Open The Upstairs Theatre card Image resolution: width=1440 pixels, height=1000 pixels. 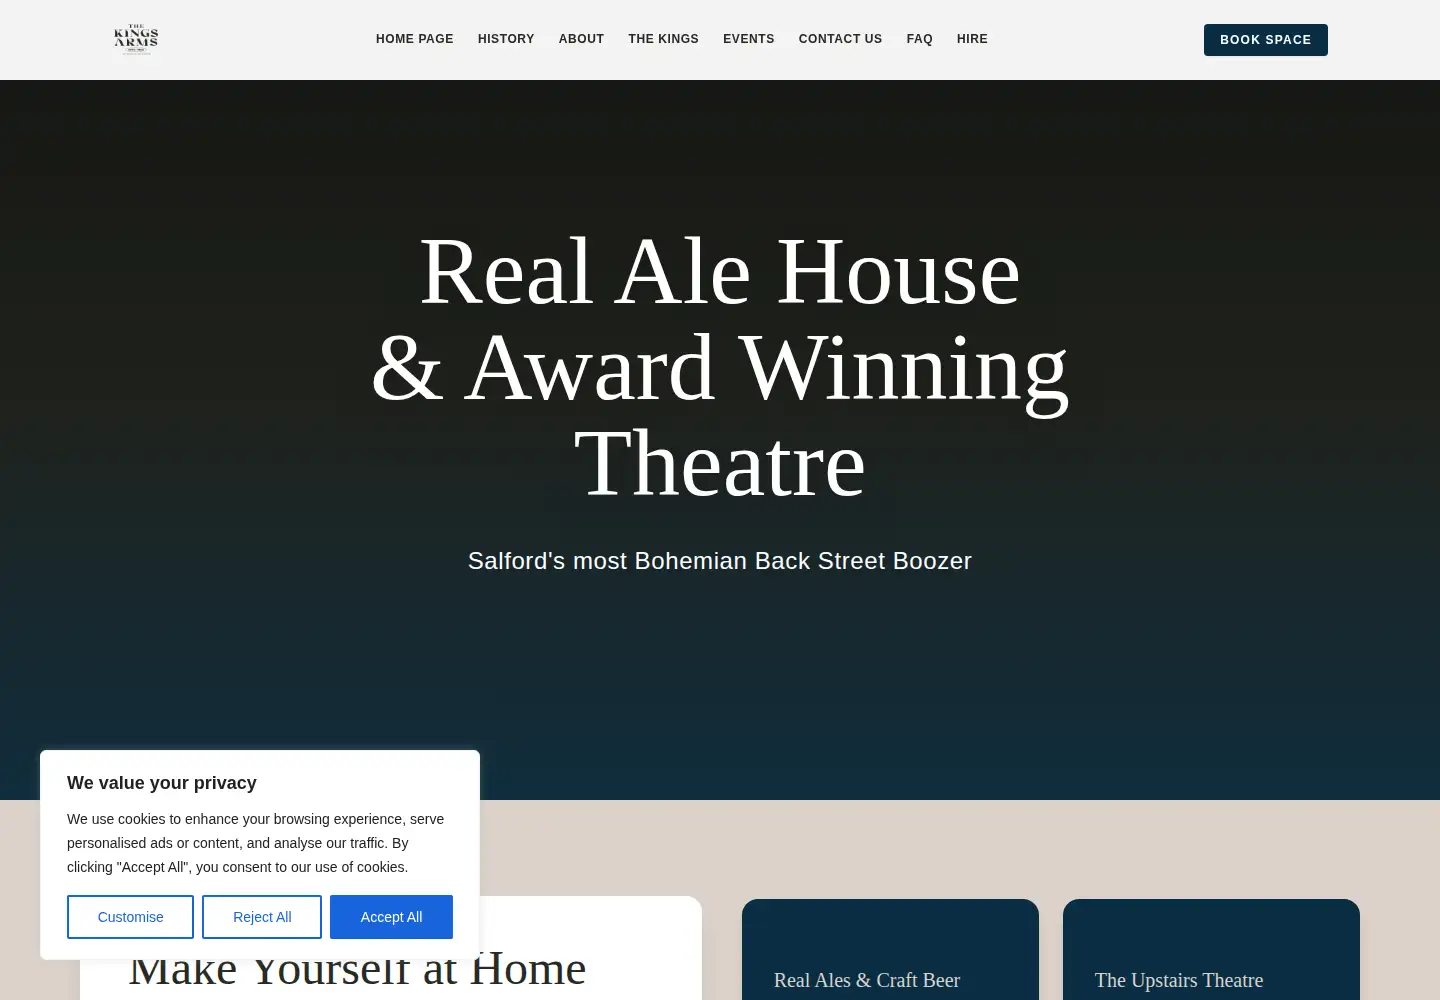[x=1211, y=950]
